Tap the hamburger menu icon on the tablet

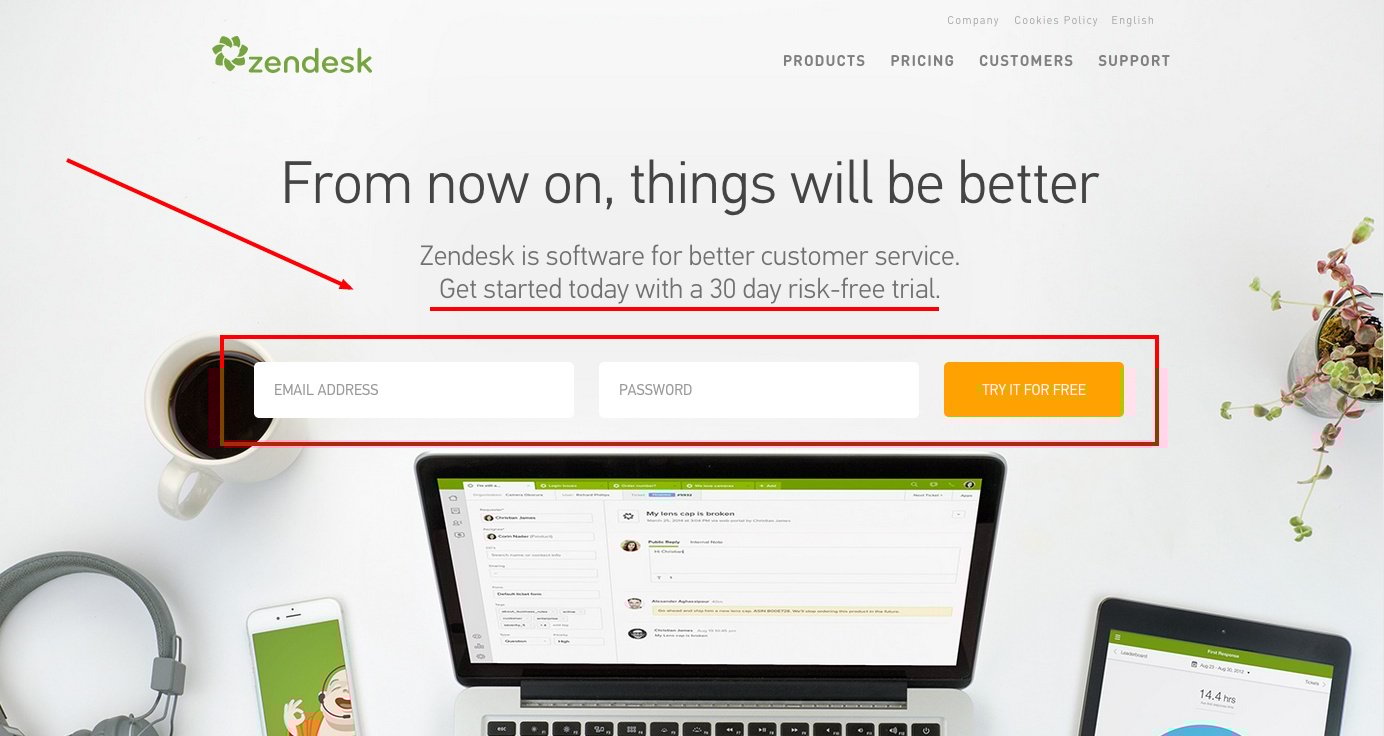pos(1118,637)
